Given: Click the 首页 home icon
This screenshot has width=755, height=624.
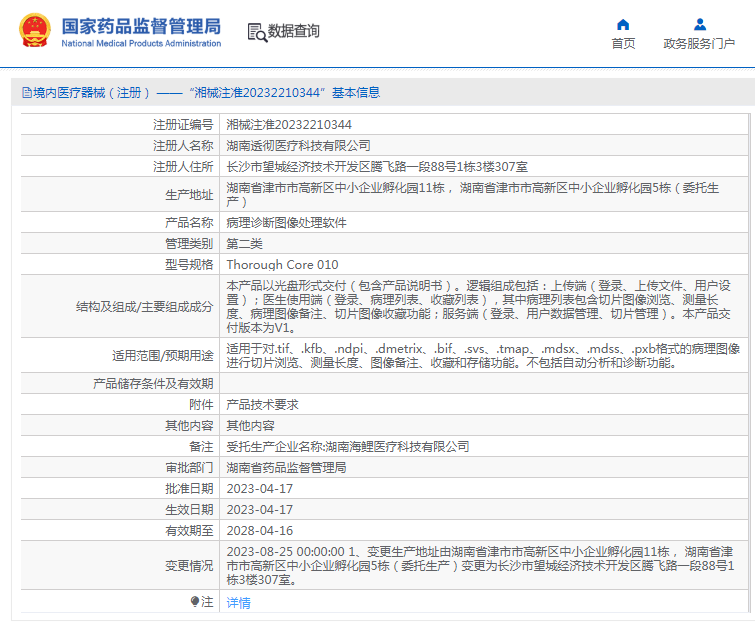Looking at the screenshot, I should tap(623, 25).
